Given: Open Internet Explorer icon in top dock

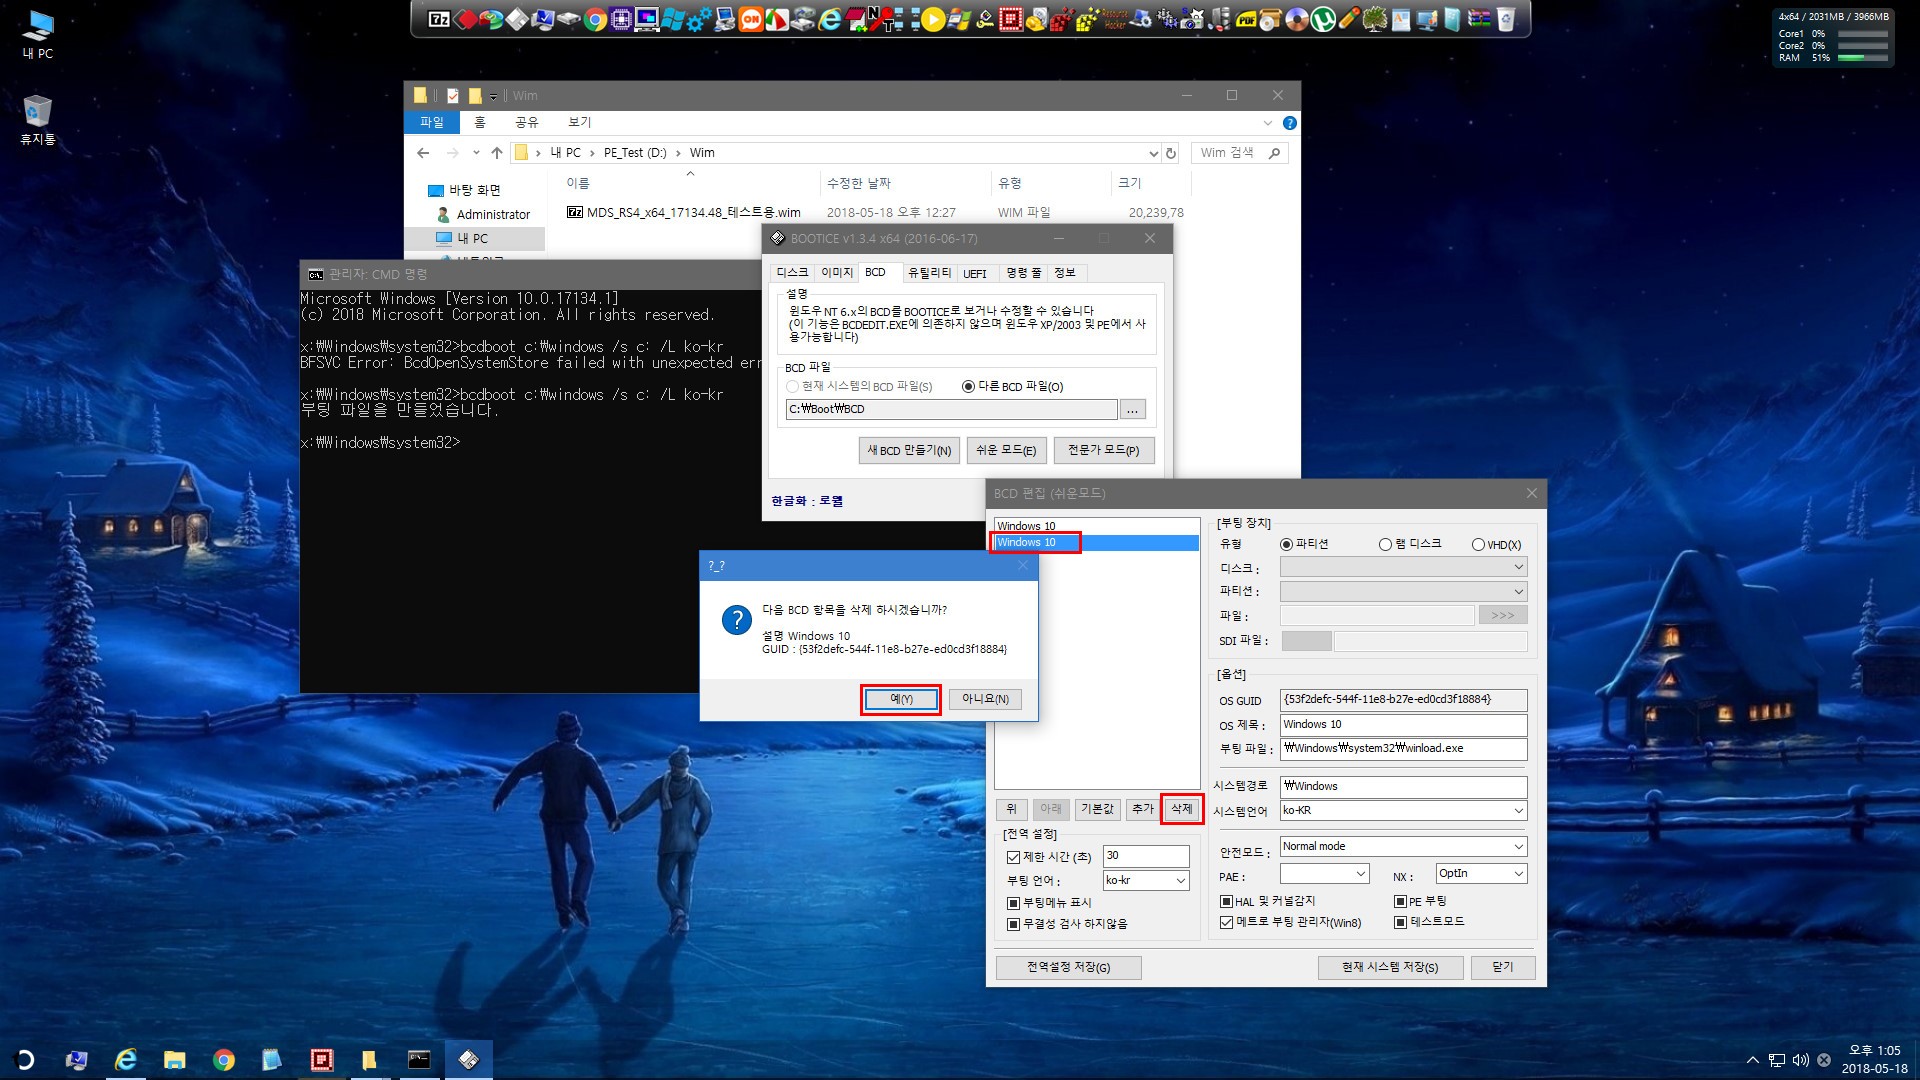Looking at the screenshot, I should (x=829, y=19).
